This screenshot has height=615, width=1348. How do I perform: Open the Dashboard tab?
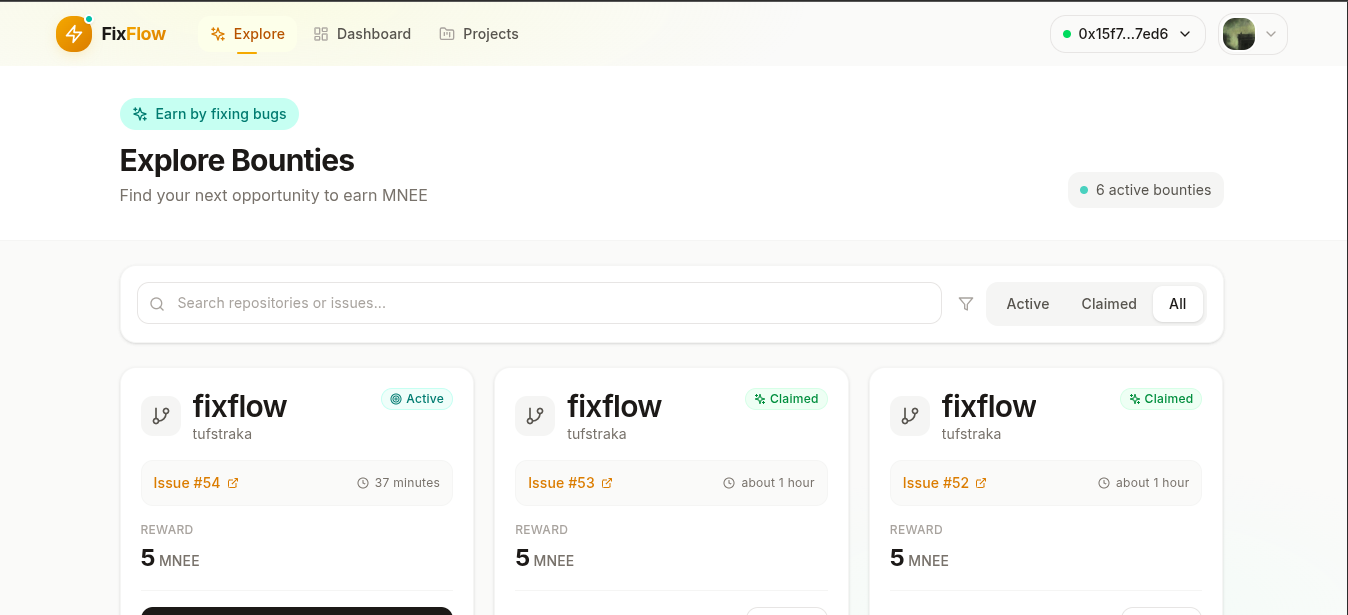362,34
